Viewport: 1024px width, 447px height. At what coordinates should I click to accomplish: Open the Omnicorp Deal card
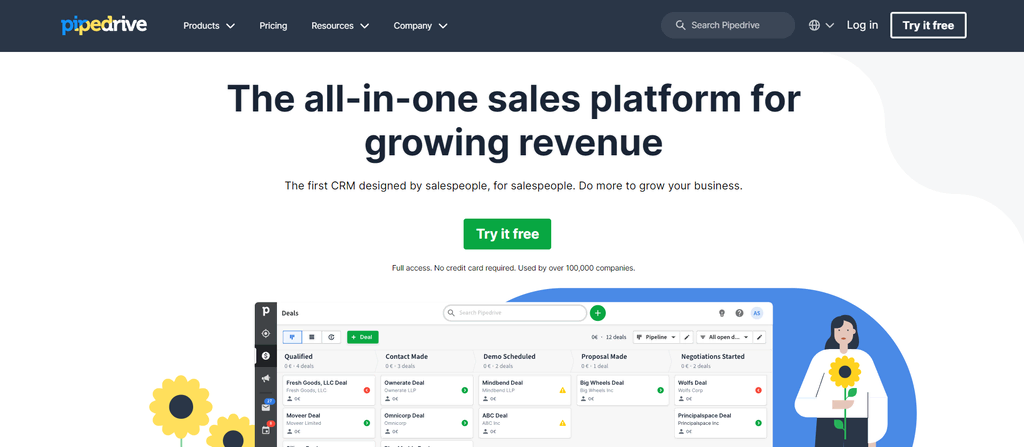coord(426,423)
